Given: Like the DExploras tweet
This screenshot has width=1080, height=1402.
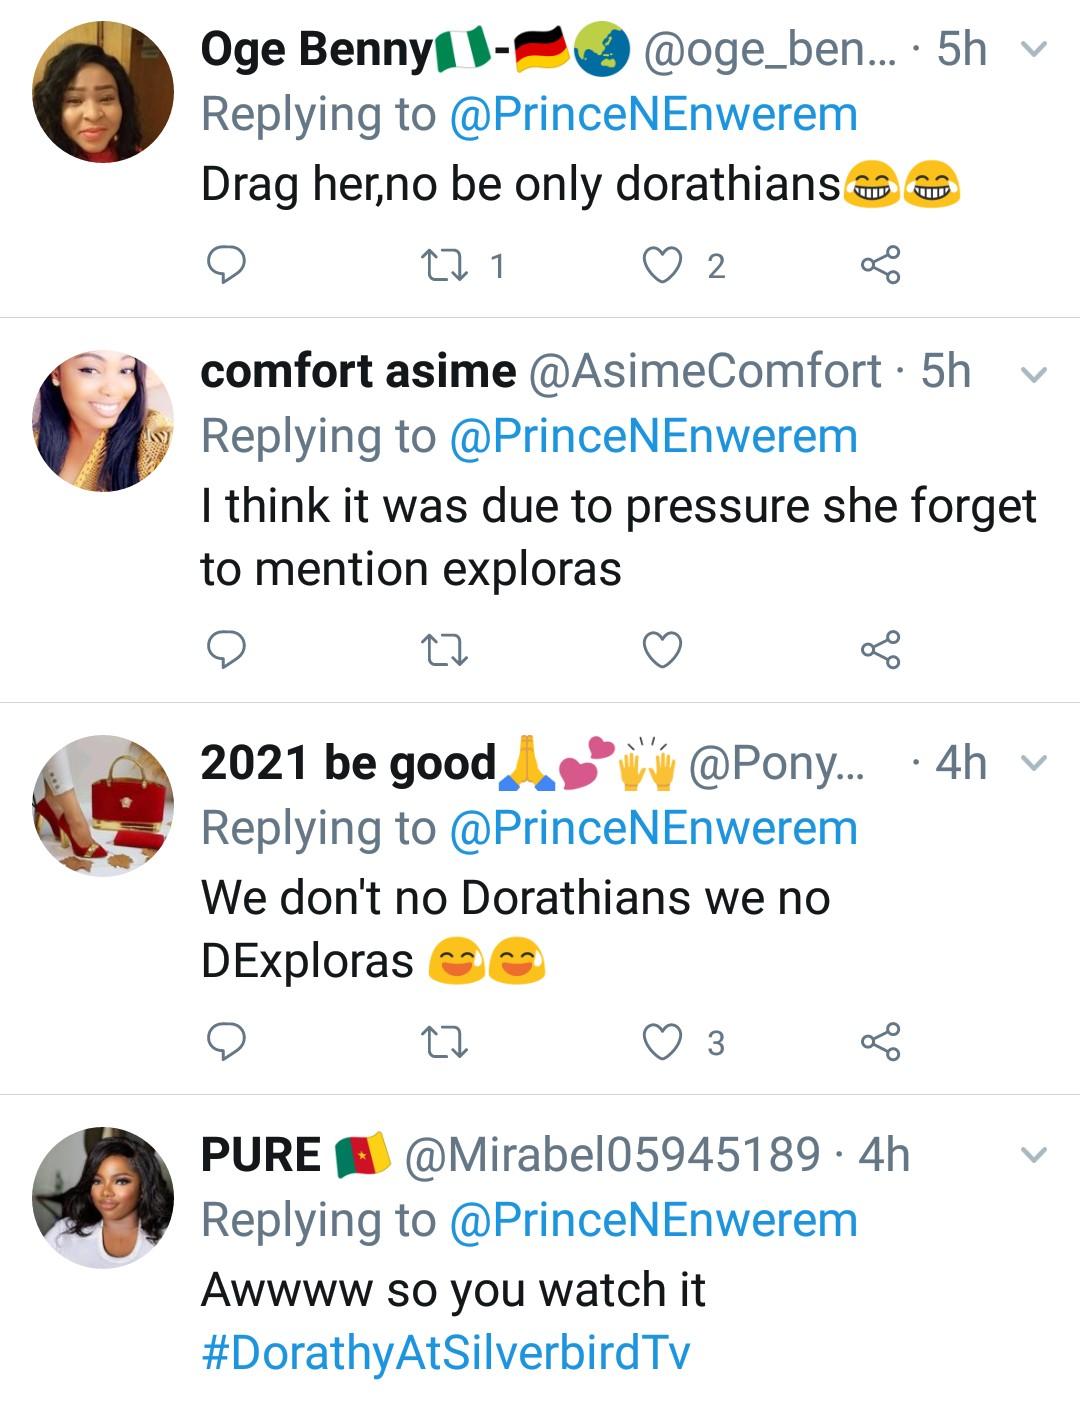Looking at the screenshot, I should pyautogui.click(x=661, y=1042).
